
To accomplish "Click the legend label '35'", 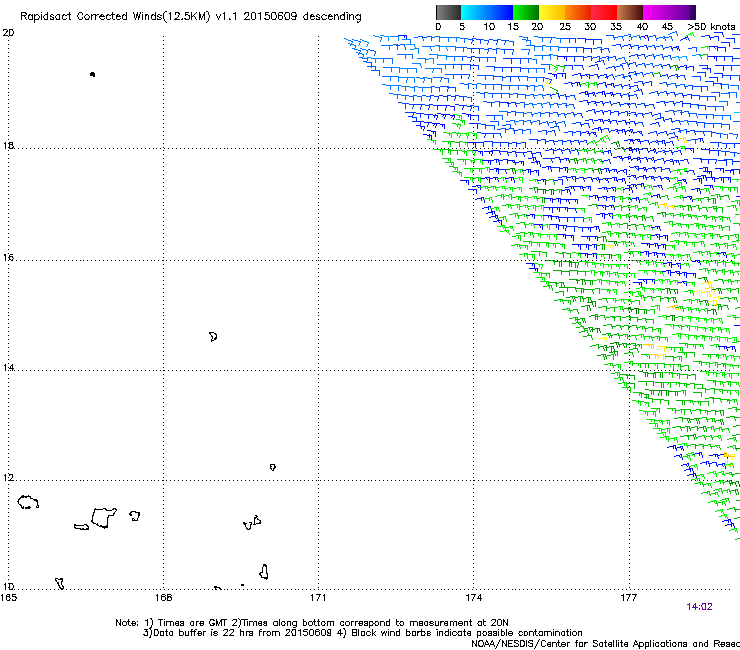I will (x=616, y=27).
